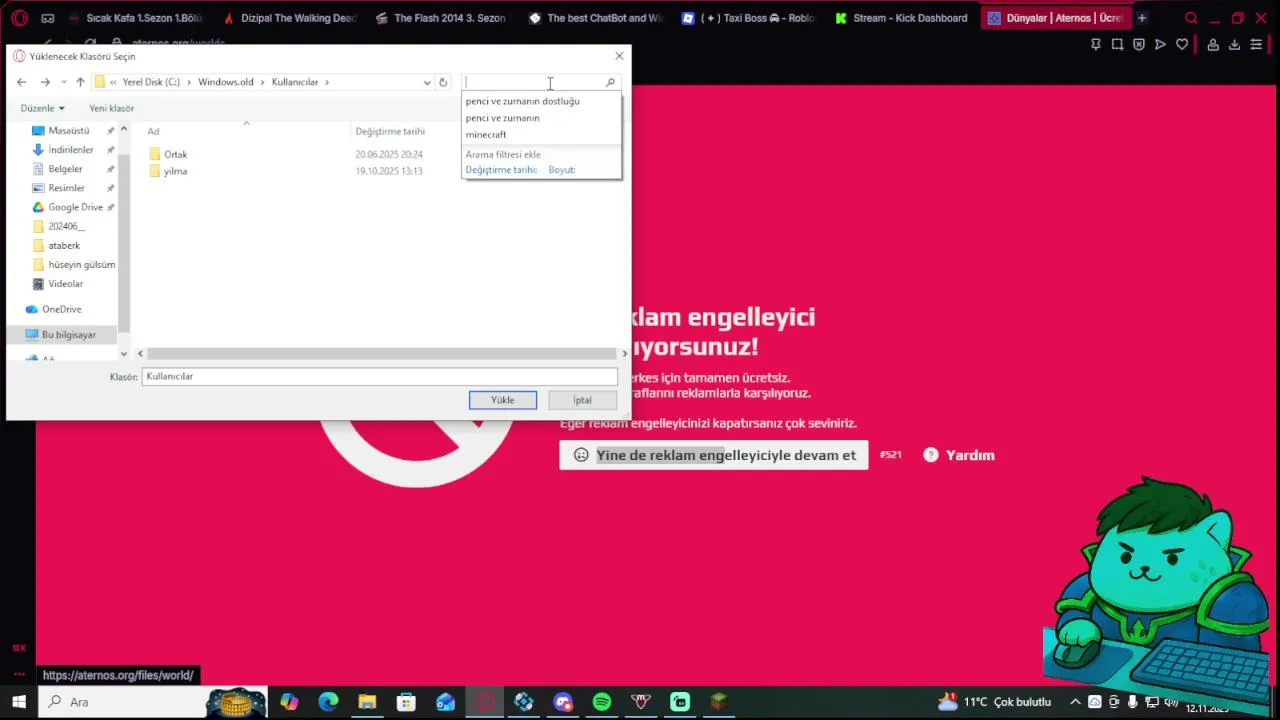Open the Yardım help link
The height and width of the screenshot is (720, 1280).
959,455
